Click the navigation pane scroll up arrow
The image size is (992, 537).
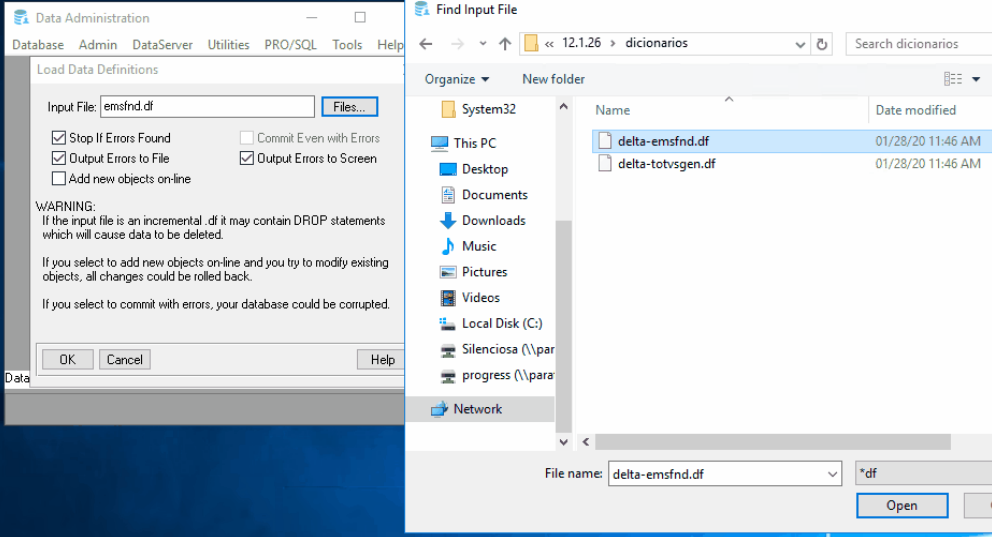564,107
